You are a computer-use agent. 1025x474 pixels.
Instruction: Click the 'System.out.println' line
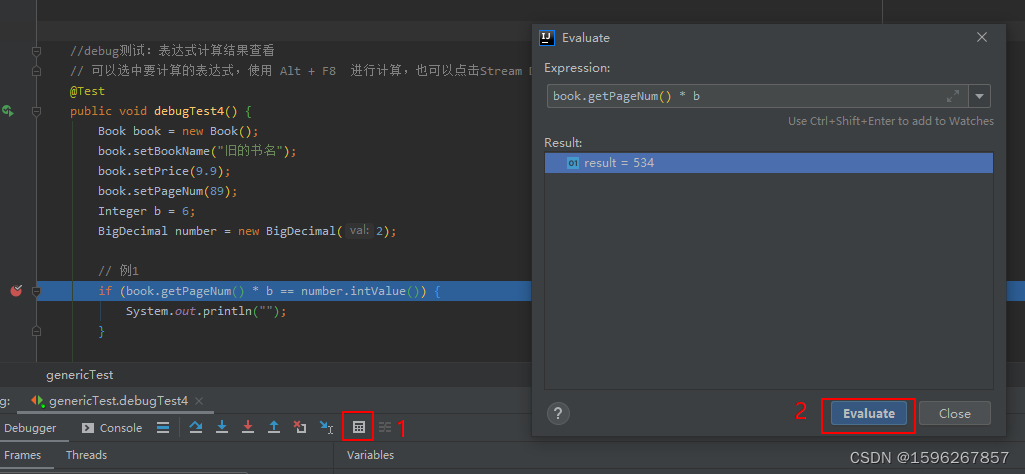click(x=207, y=311)
